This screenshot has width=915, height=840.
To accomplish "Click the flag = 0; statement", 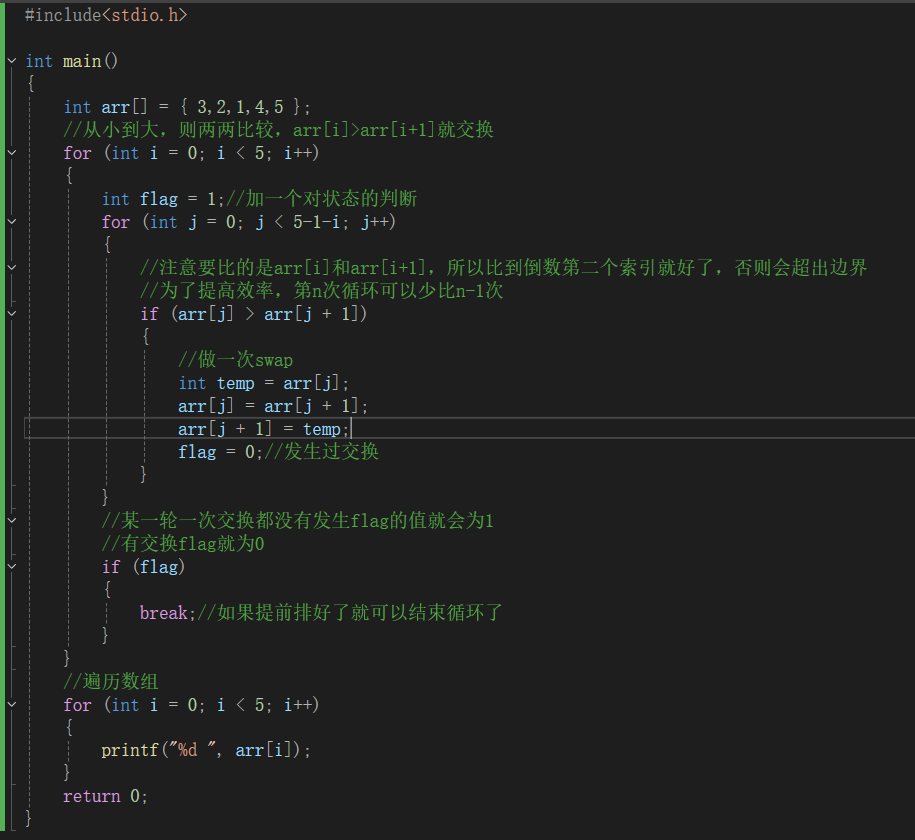I will click(x=221, y=452).
